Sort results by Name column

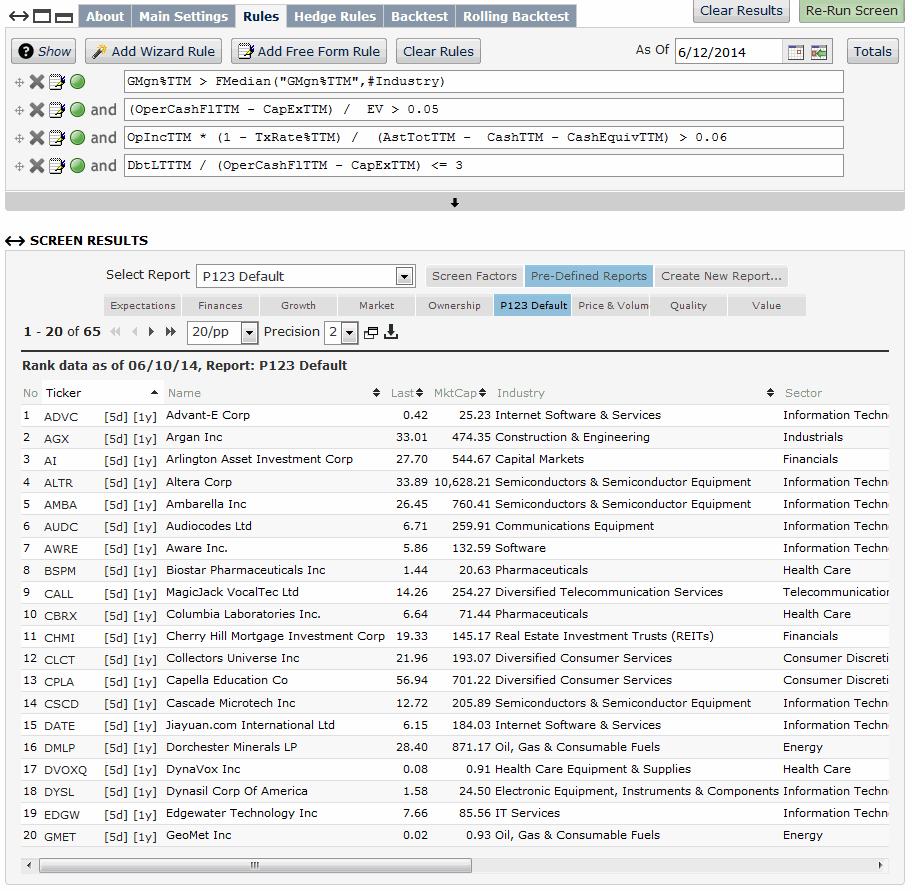click(x=376, y=393)
